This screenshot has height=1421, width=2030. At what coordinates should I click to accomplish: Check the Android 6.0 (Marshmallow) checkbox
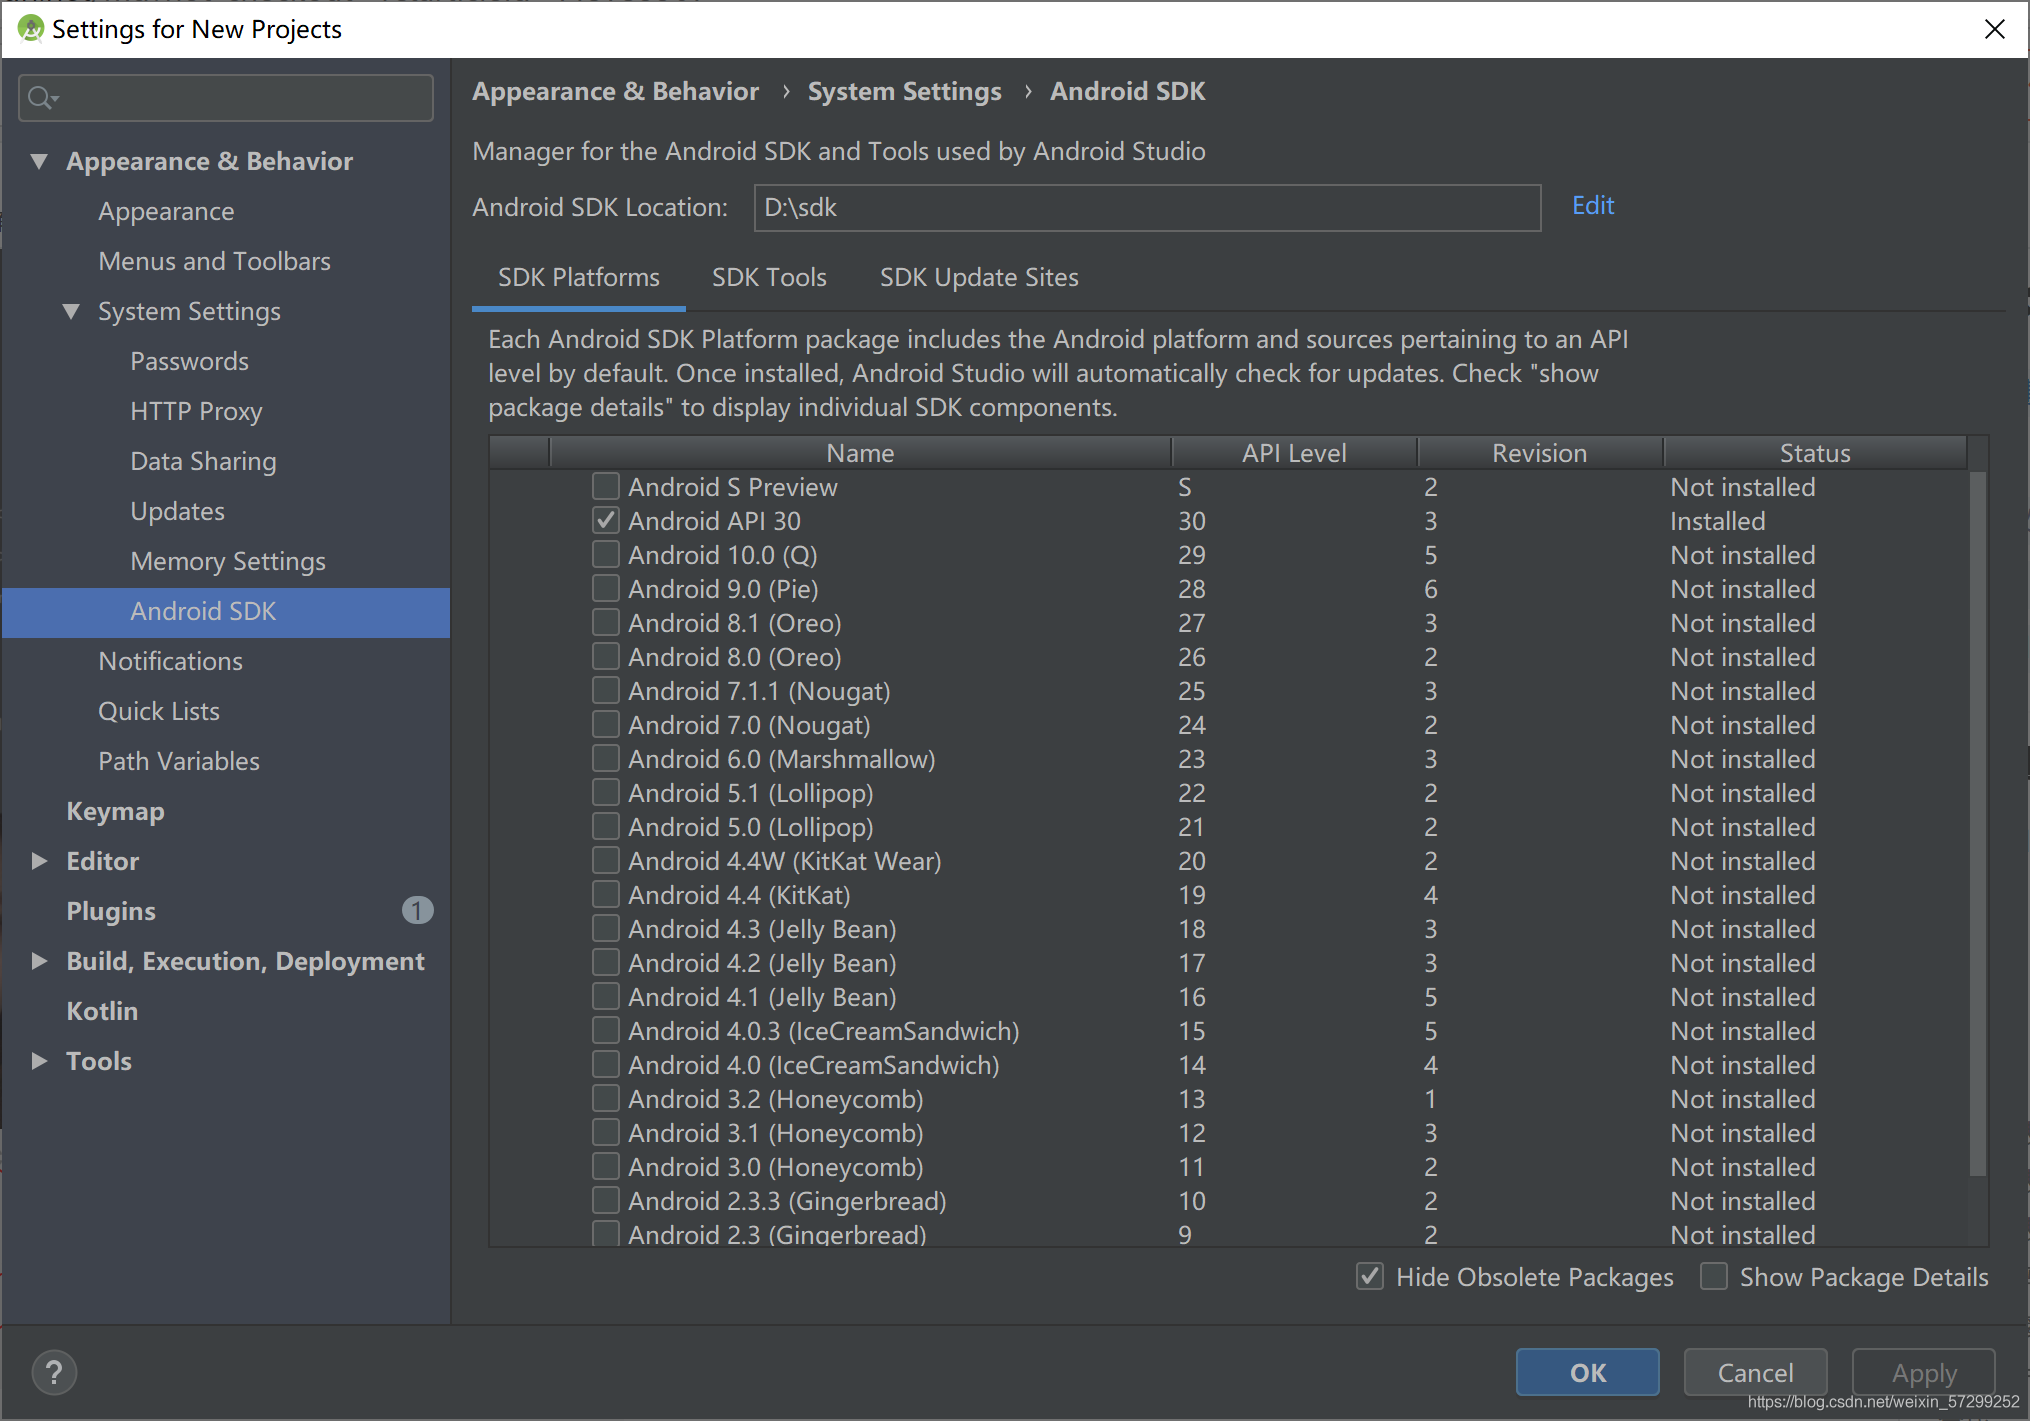pos(605,758)
